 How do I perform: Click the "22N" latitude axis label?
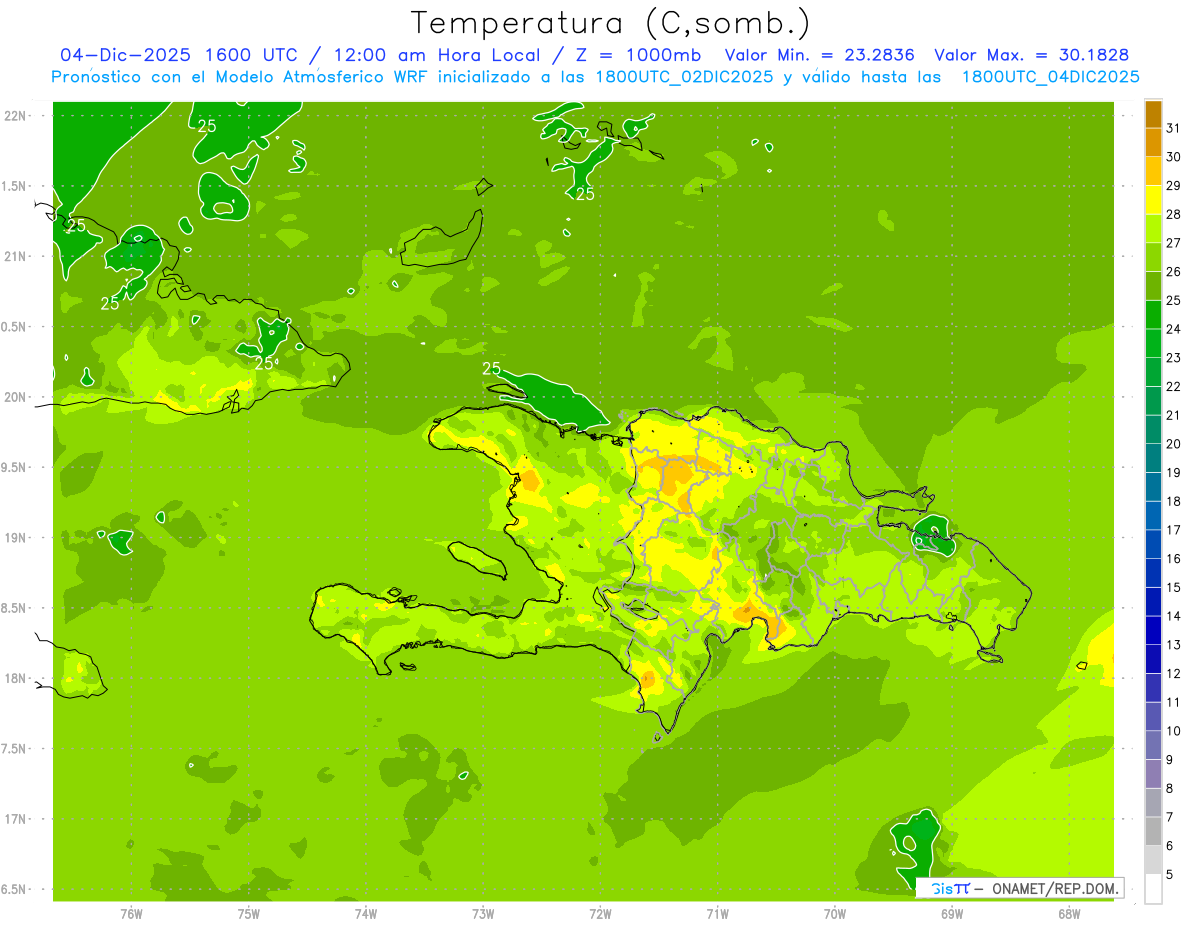(x=17, y=116)
